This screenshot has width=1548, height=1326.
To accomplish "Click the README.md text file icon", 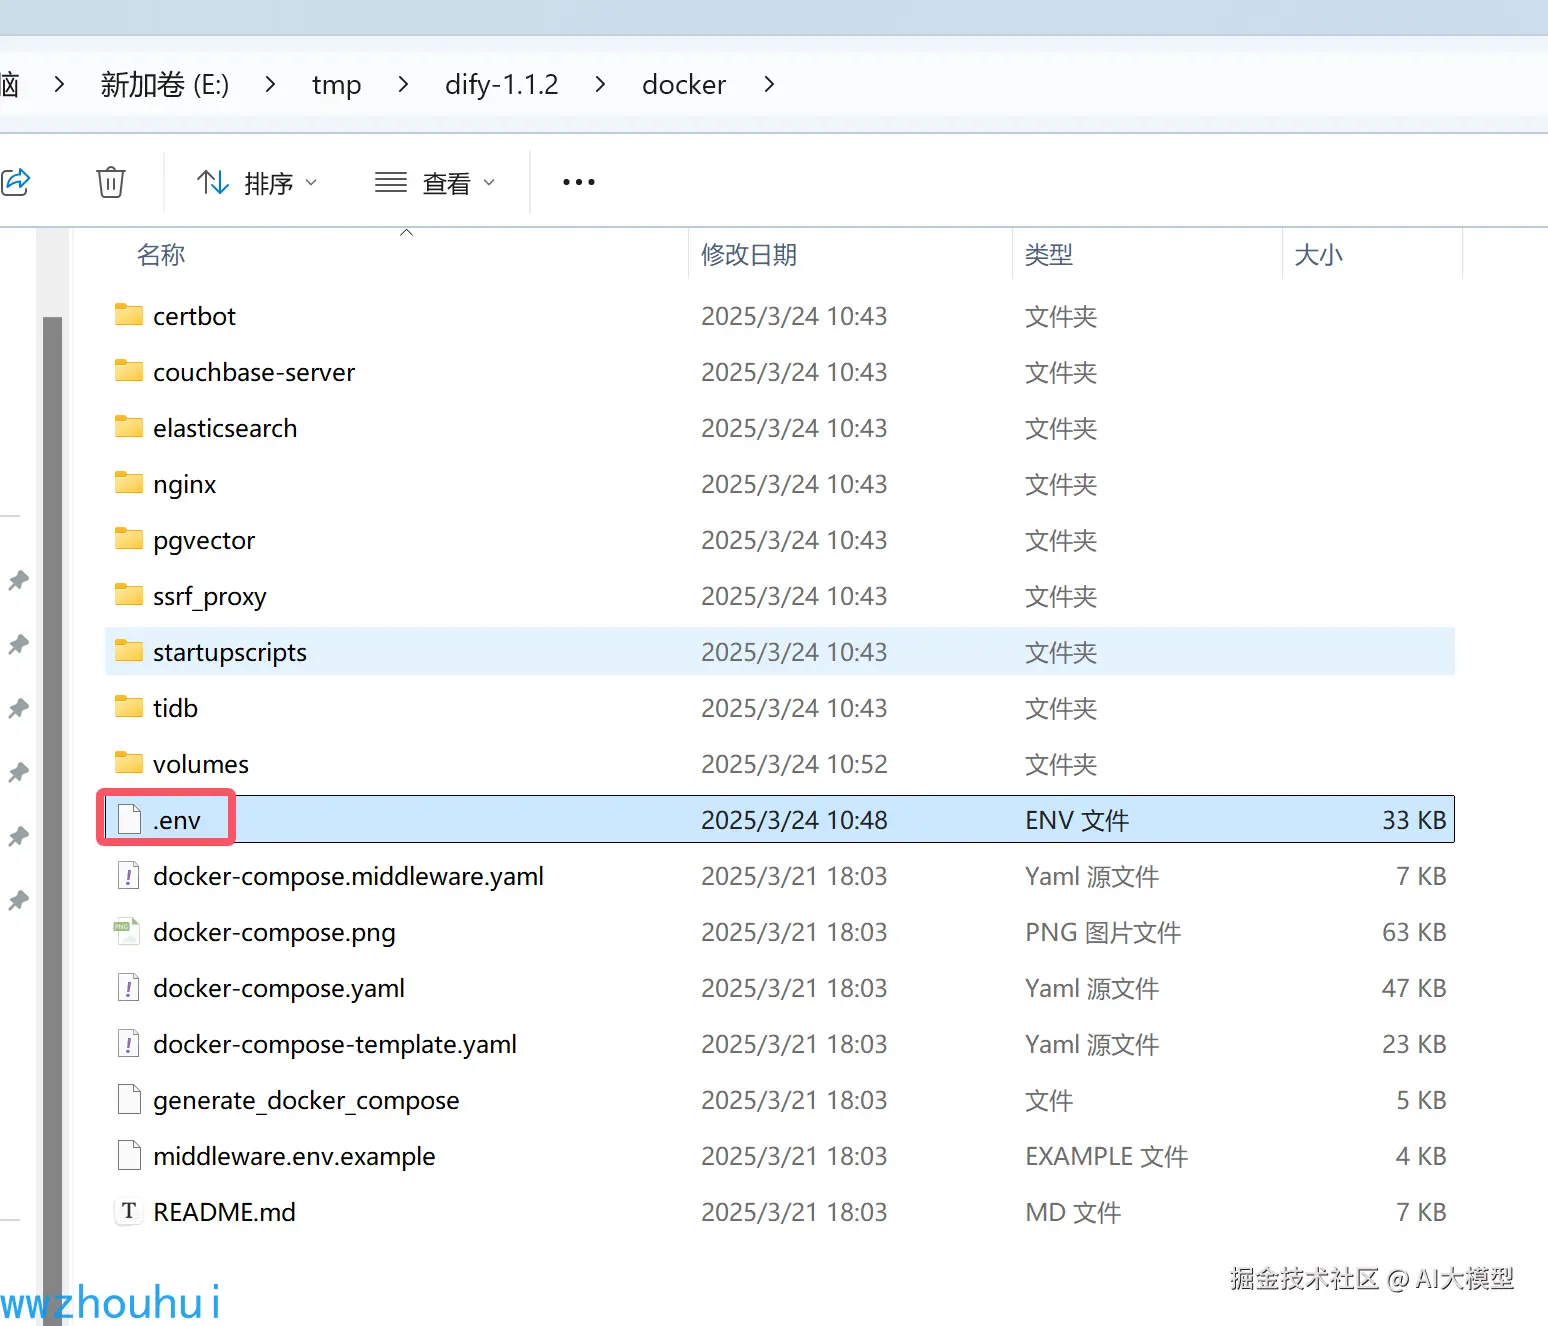I will click(x=128, y=1211).
